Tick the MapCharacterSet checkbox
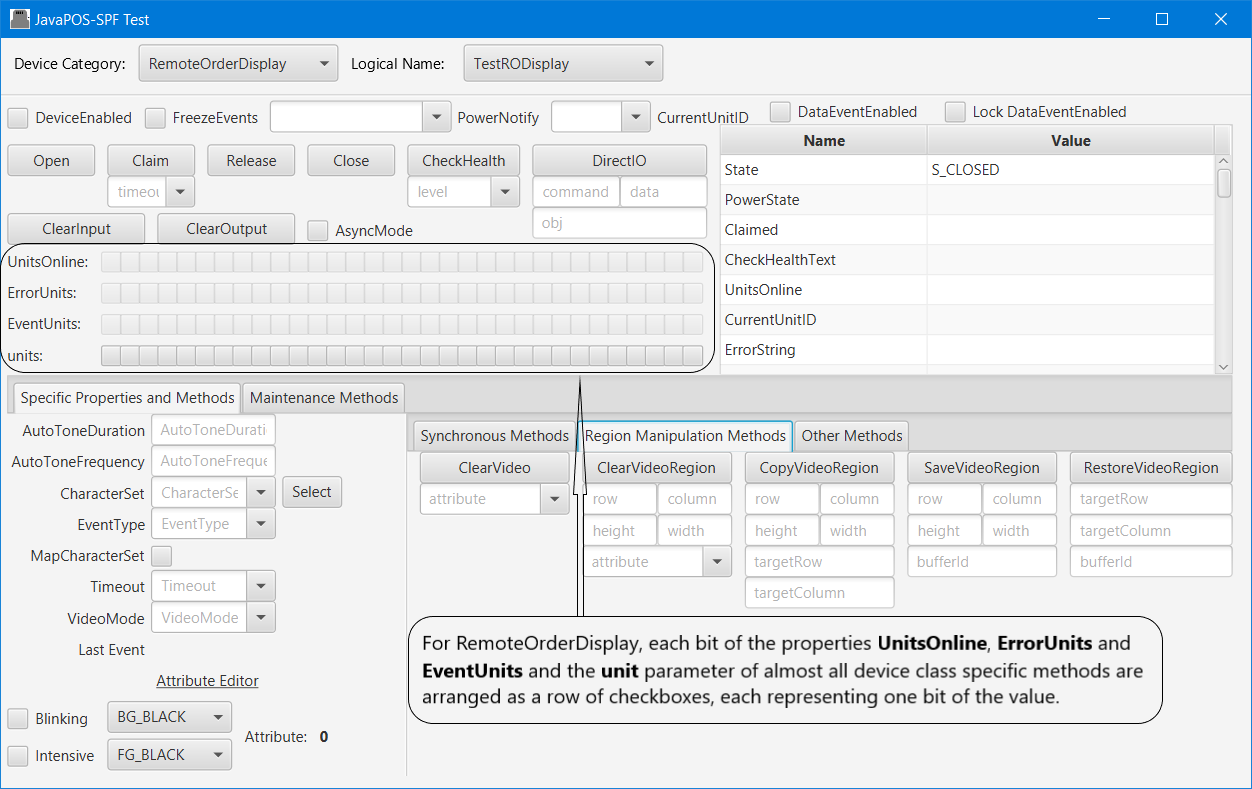This screenshot has width=1252, height=789. pyautogui.click(x=161, y=556)
